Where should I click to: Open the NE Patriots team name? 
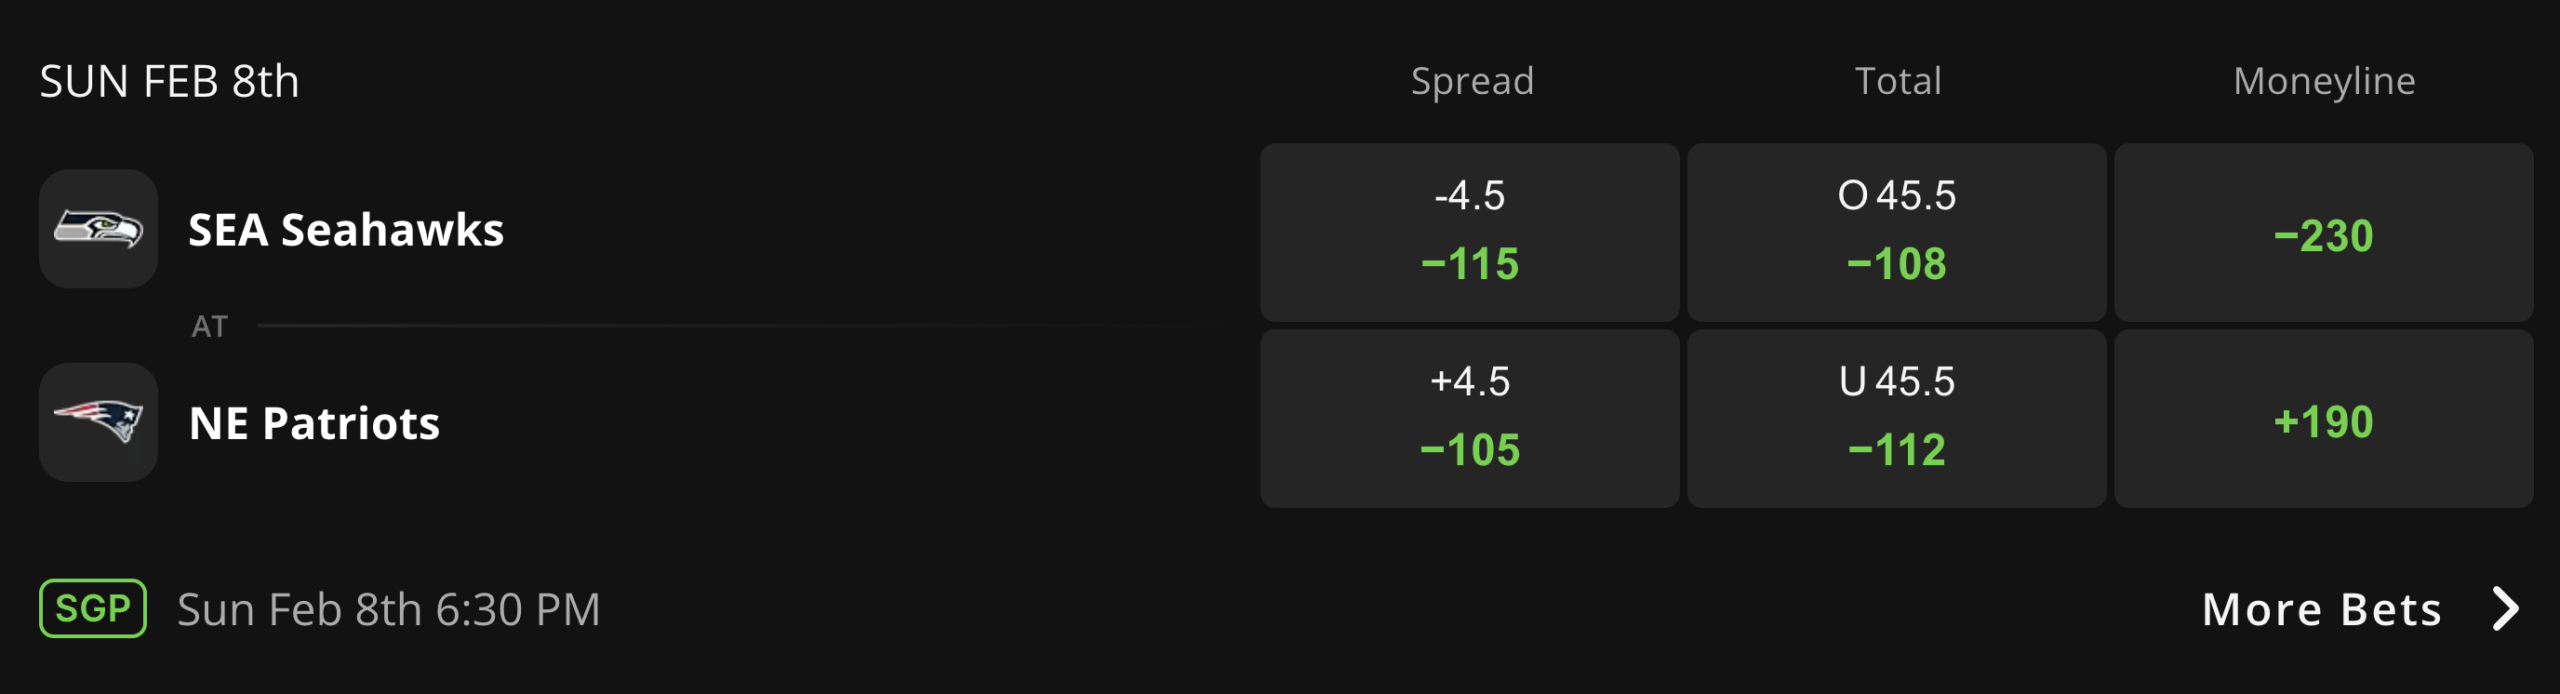pos(314,423)
